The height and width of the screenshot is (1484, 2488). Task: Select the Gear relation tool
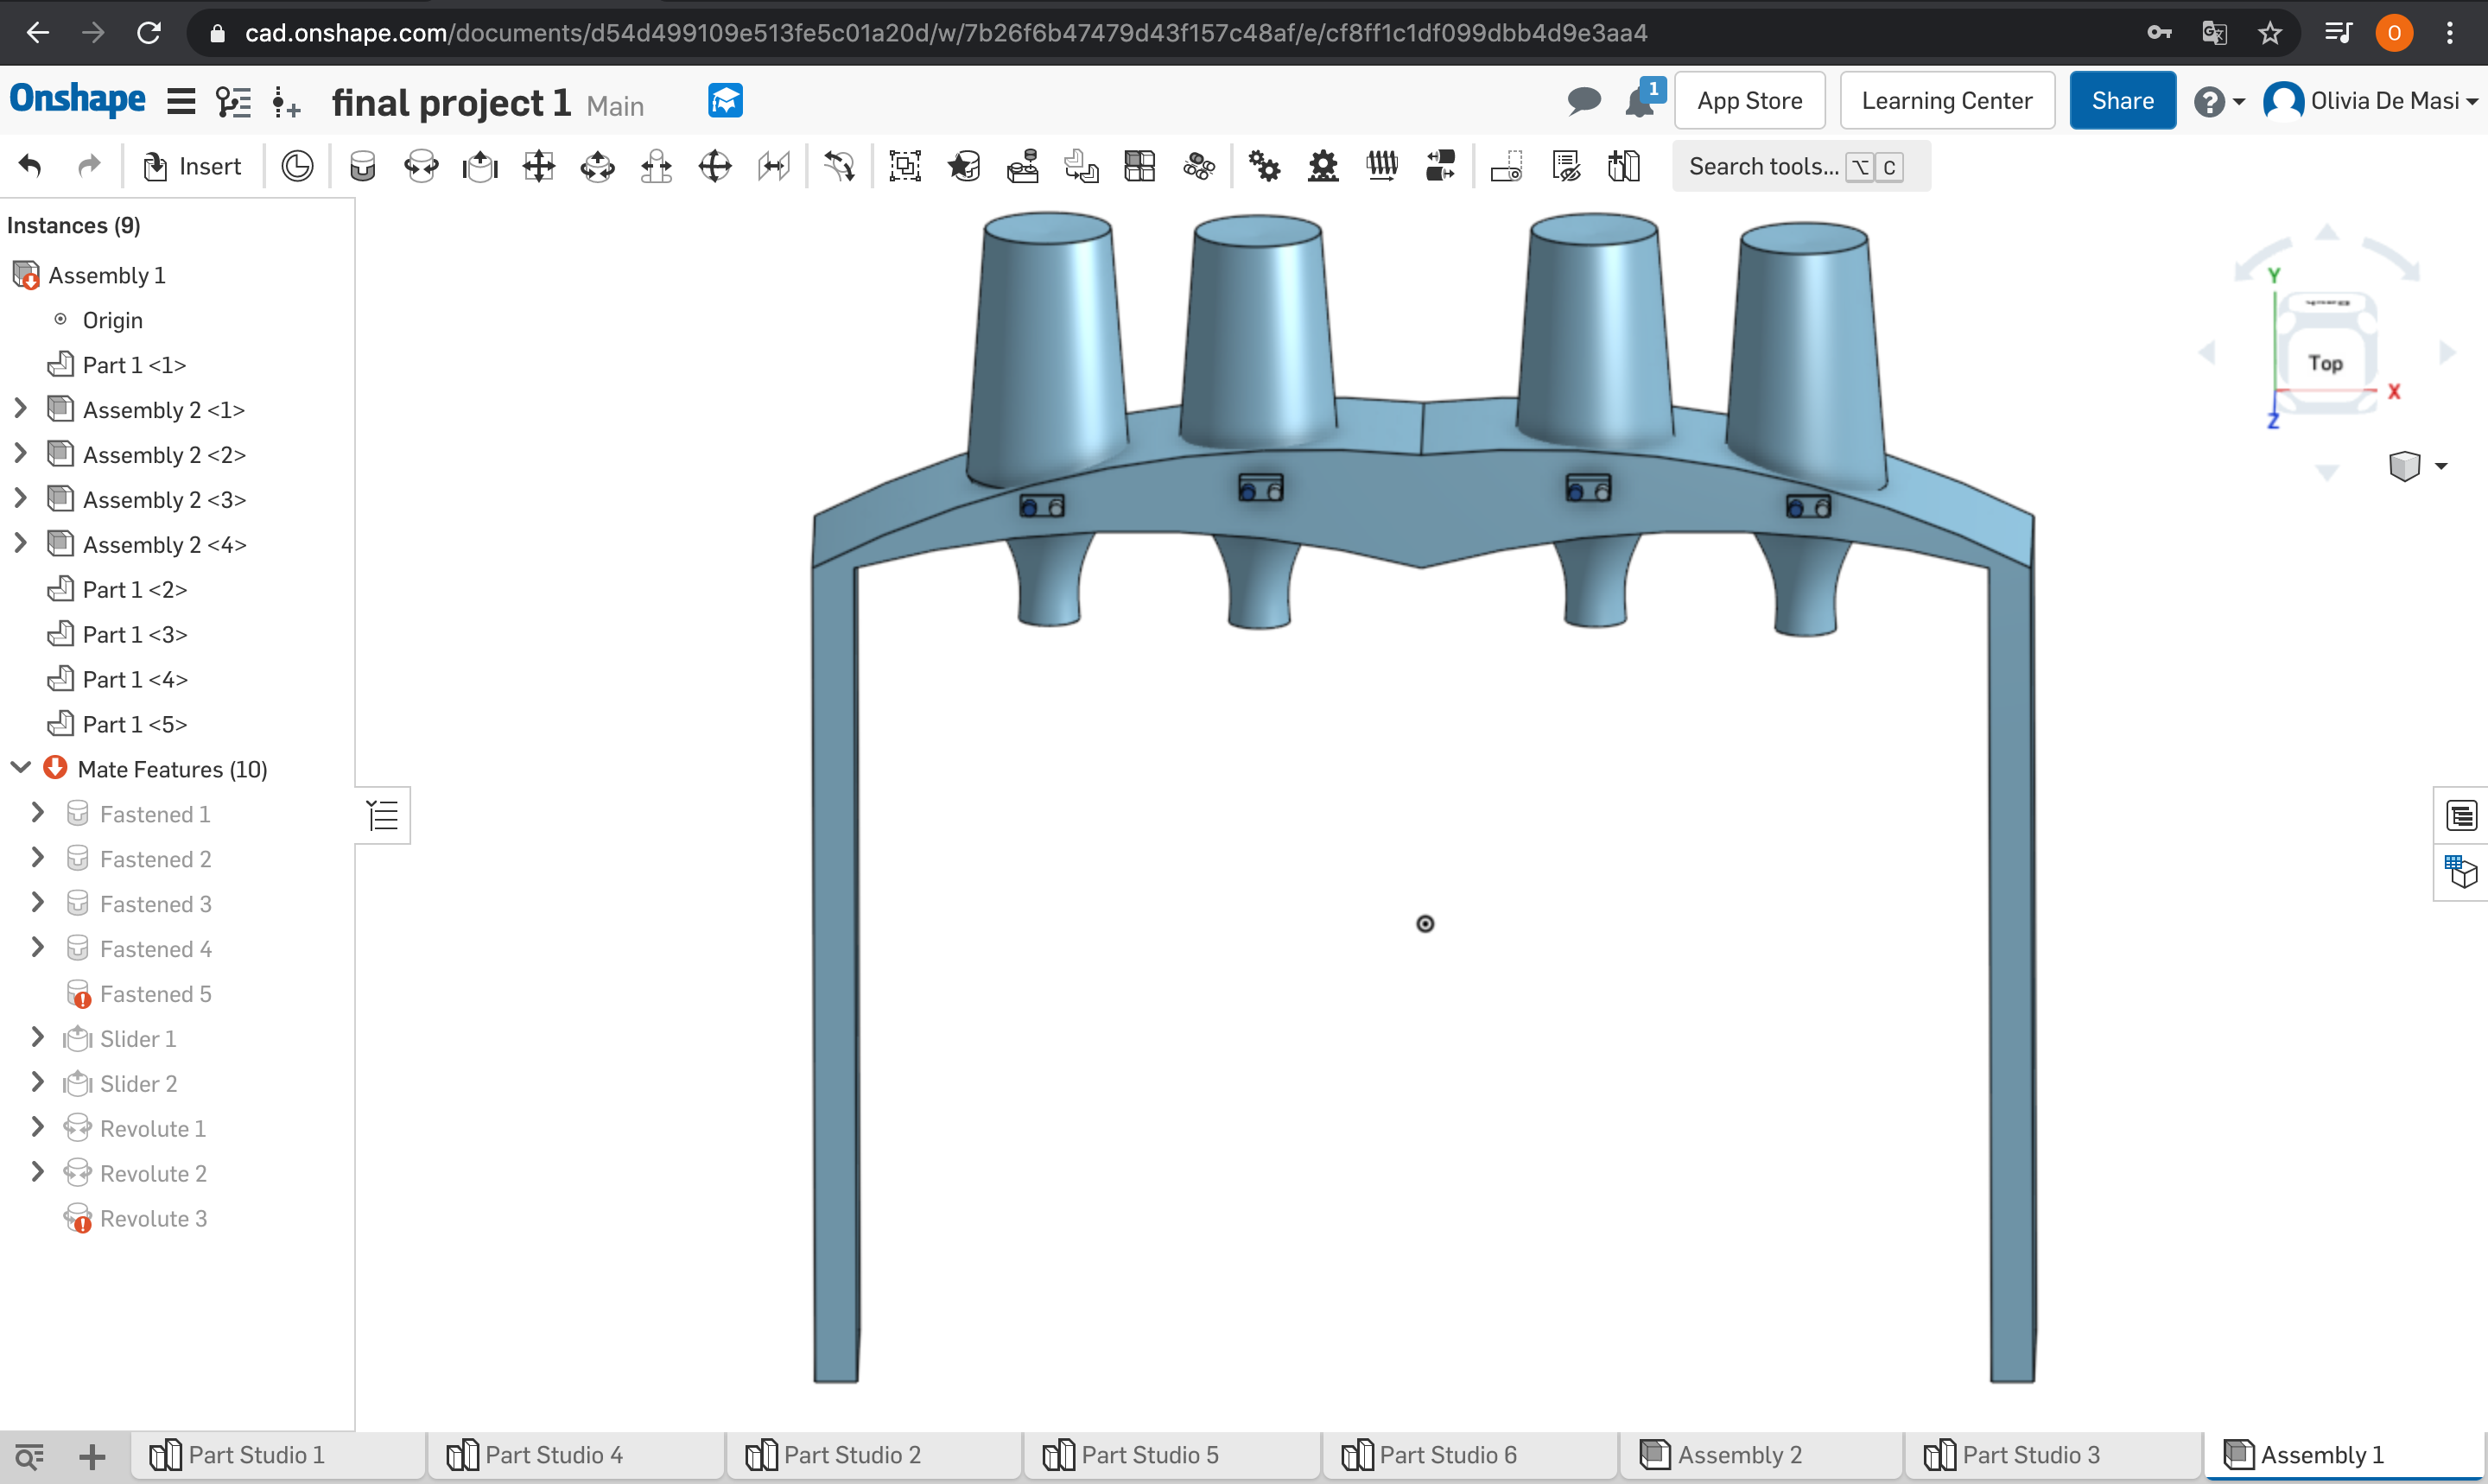pos(1264,166)
